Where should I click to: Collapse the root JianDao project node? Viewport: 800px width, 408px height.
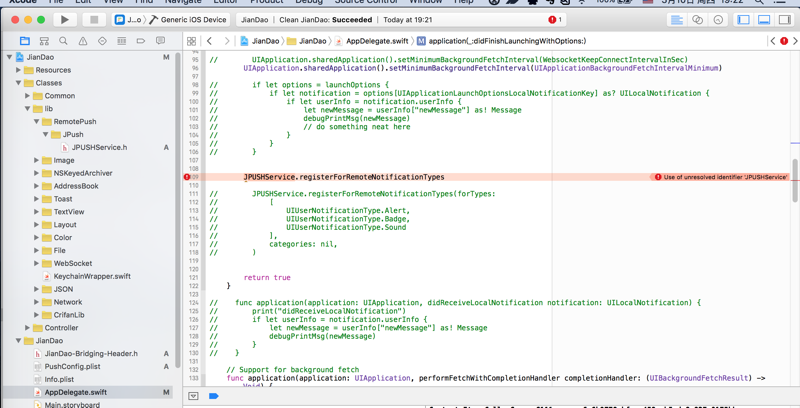pyautogui.click(x=9, y=57)
